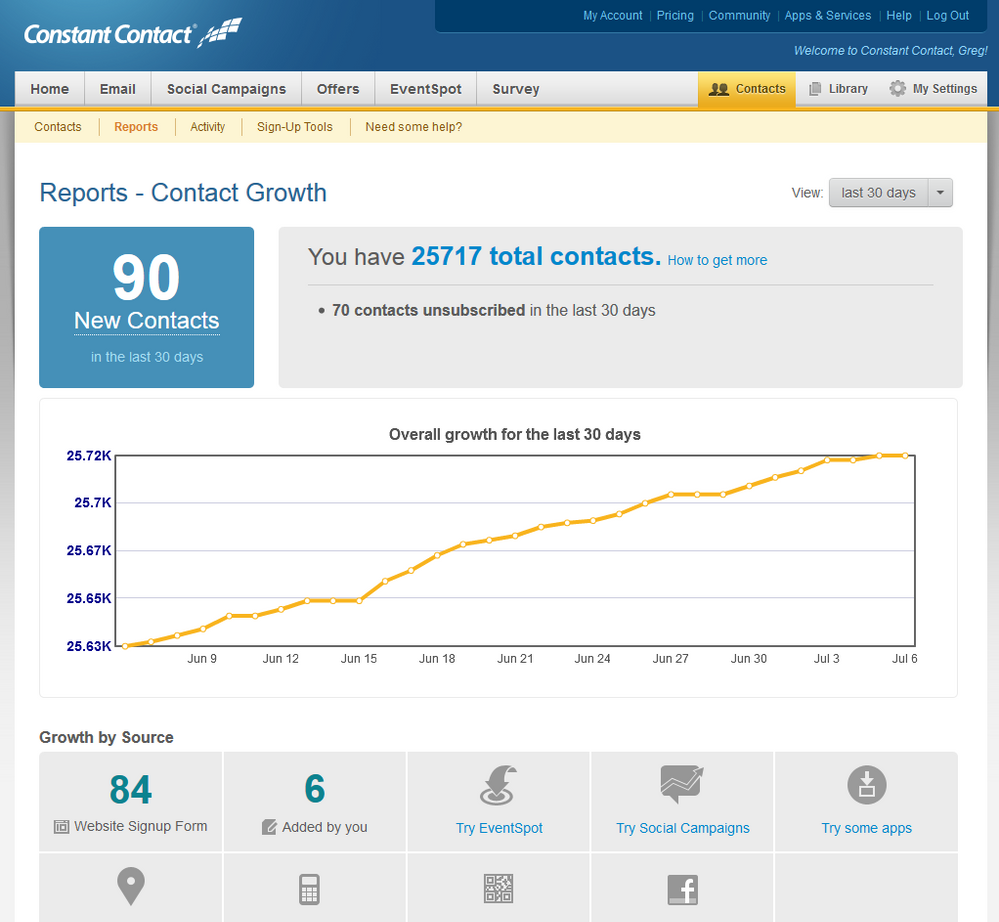
Task: Click the My Settings gear icon
Action: [x=895, y=88]
